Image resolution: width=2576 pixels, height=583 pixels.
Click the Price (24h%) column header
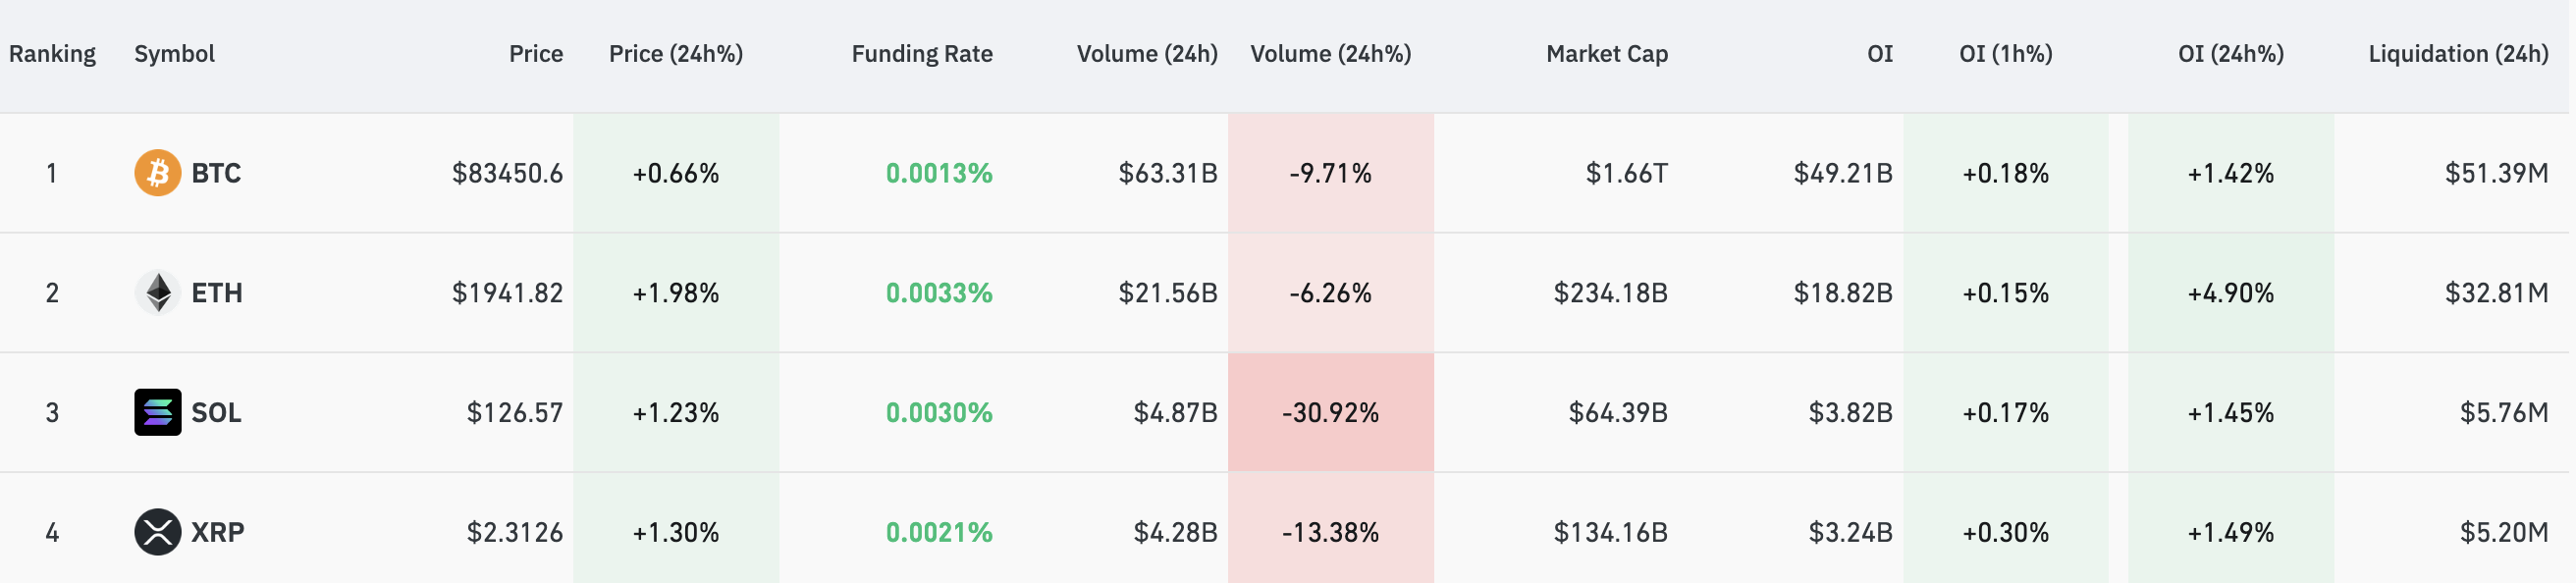click(674, 54)
